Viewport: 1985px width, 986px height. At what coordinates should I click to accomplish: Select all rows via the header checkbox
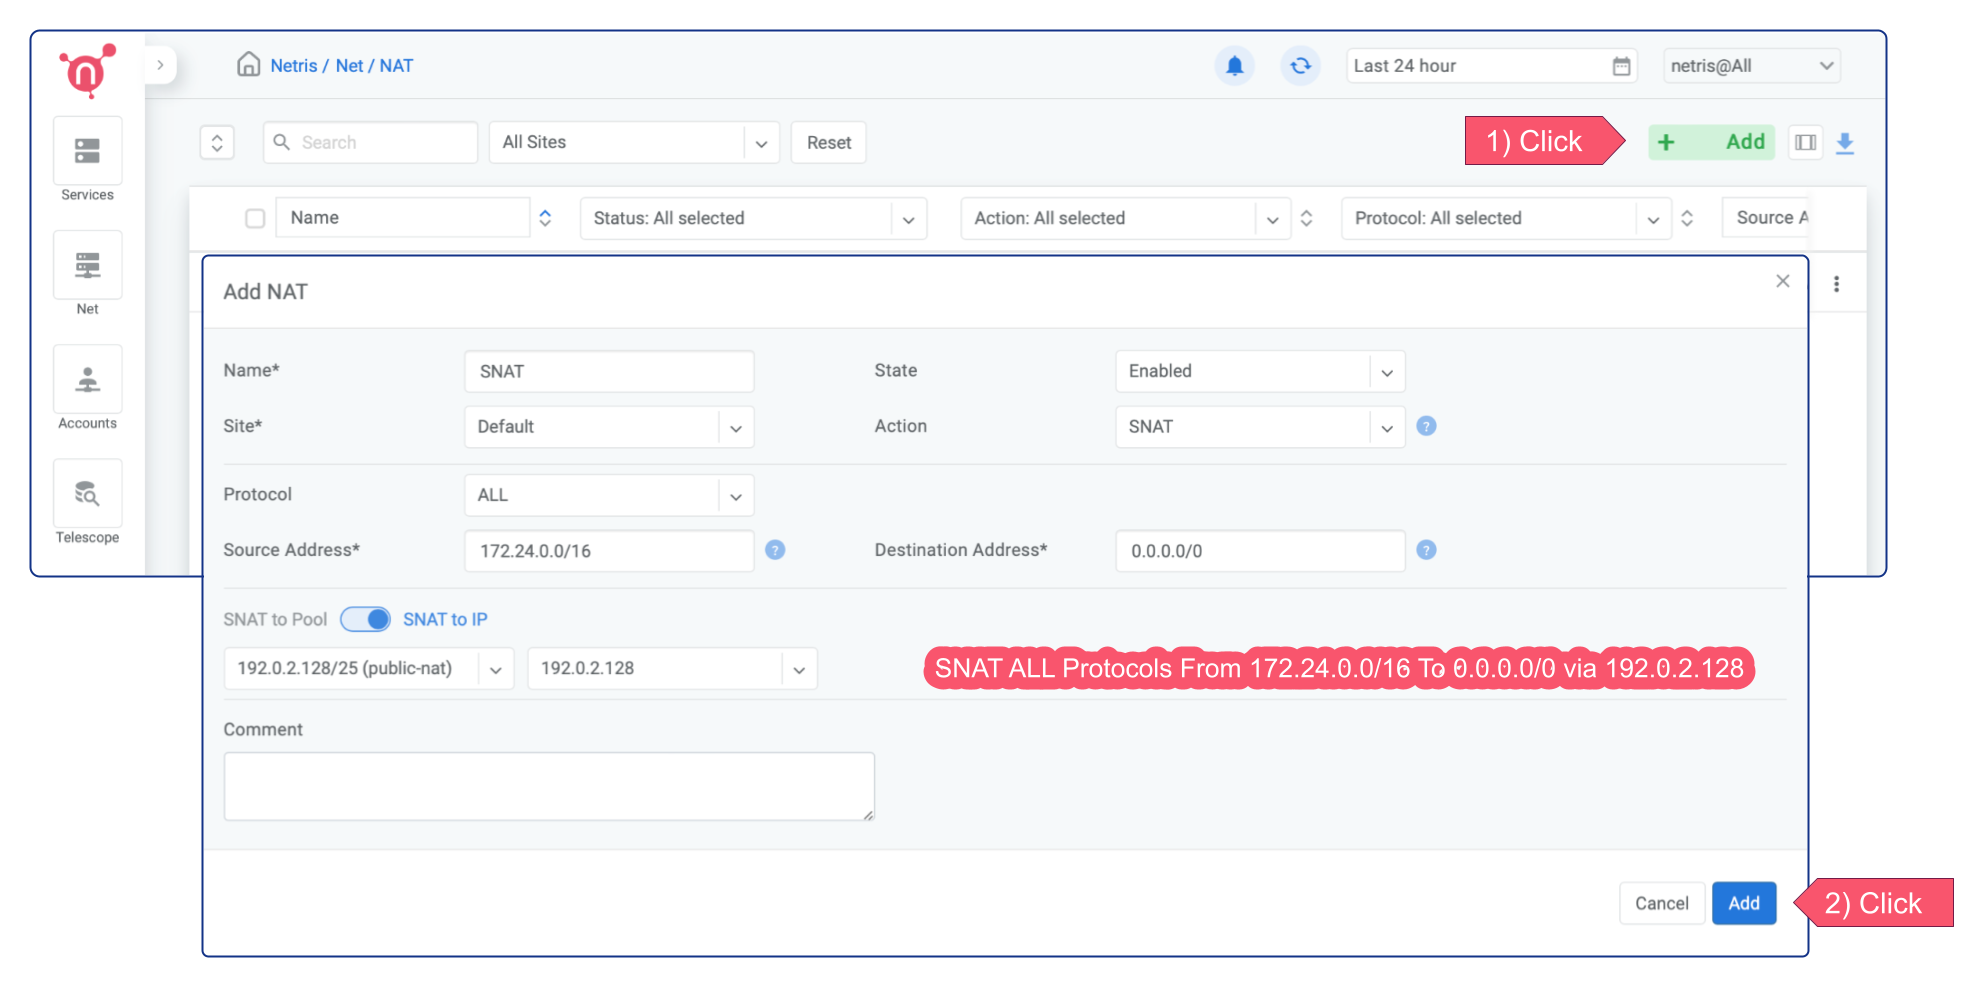tap(255, 217)
